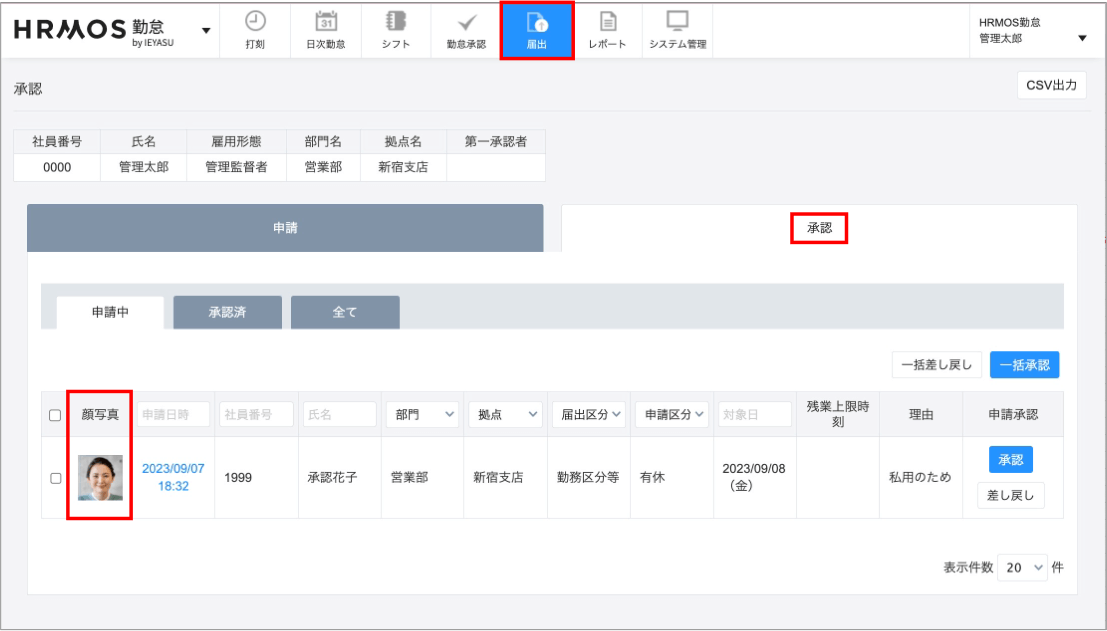Expand the 拠点 filter dropdown

coord(506,414)
